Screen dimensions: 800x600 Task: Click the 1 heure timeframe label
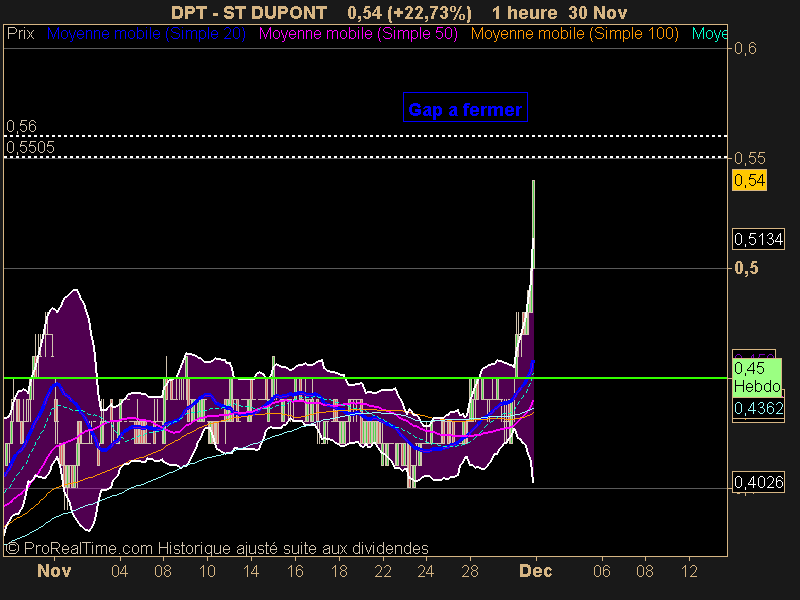[524, 12]
